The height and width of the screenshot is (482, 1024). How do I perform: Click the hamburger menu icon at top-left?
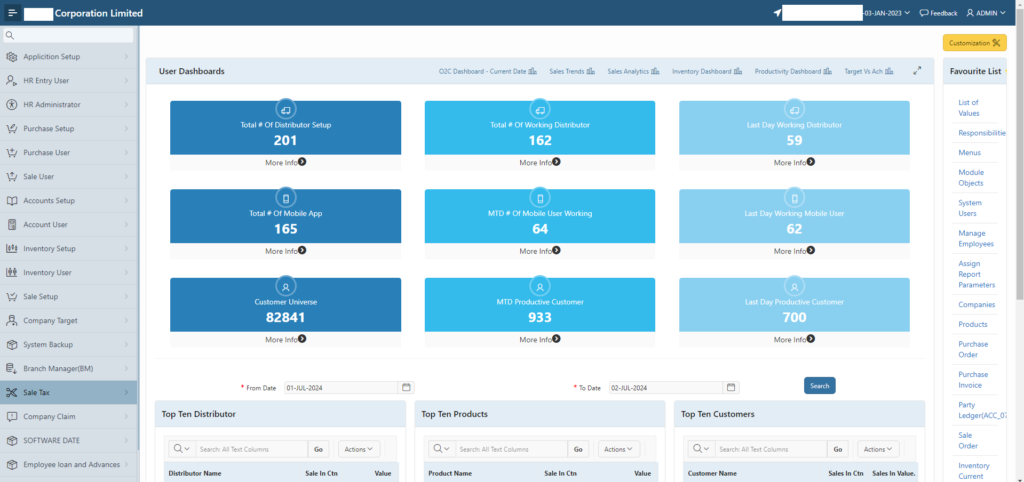(12, 13)
